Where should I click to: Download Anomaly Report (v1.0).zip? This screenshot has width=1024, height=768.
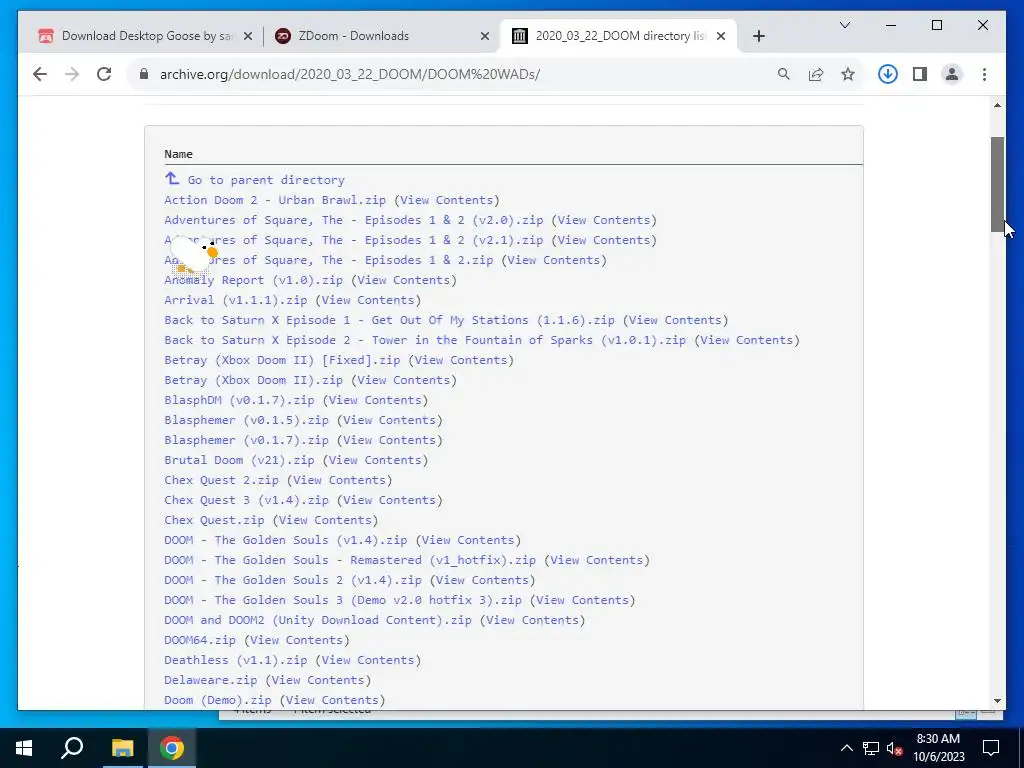pos(253,280)
